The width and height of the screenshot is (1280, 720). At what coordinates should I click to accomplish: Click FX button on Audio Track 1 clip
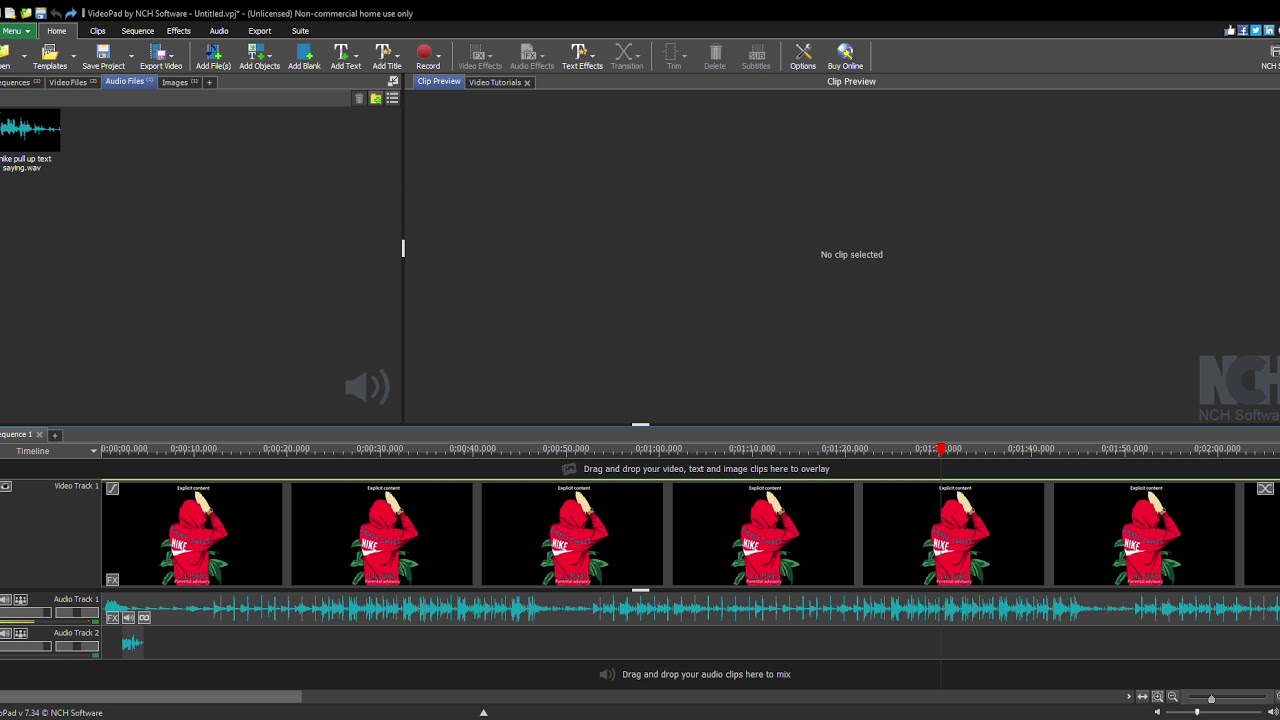(112, 618)
